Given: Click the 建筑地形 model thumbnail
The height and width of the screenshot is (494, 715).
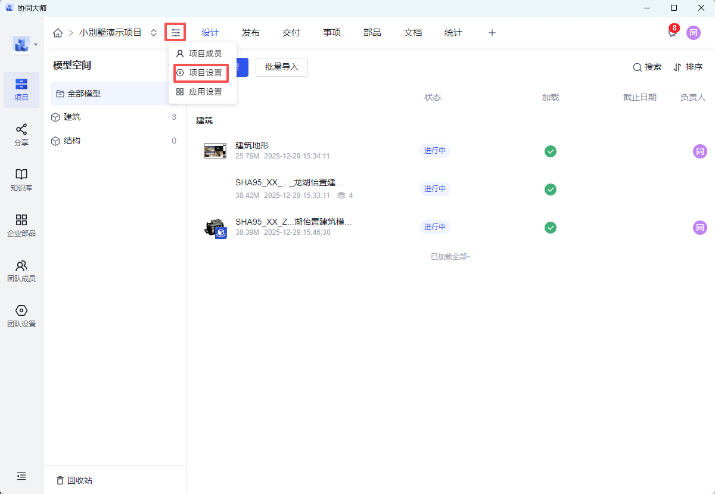Looking at the screenshot, I should (215, 150).
